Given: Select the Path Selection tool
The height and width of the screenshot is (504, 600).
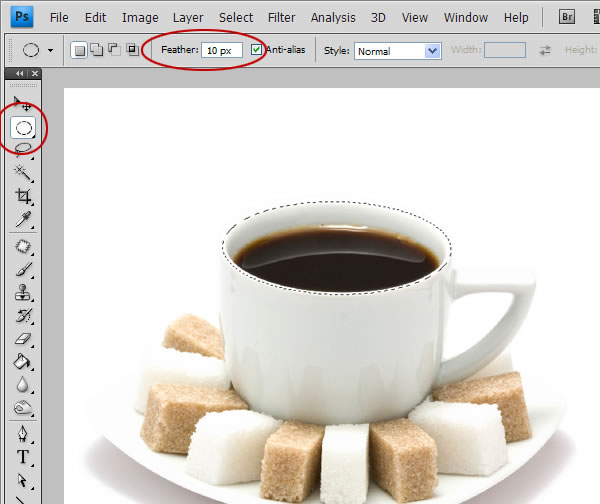Looking at the screenshot, I should (23, 480).
